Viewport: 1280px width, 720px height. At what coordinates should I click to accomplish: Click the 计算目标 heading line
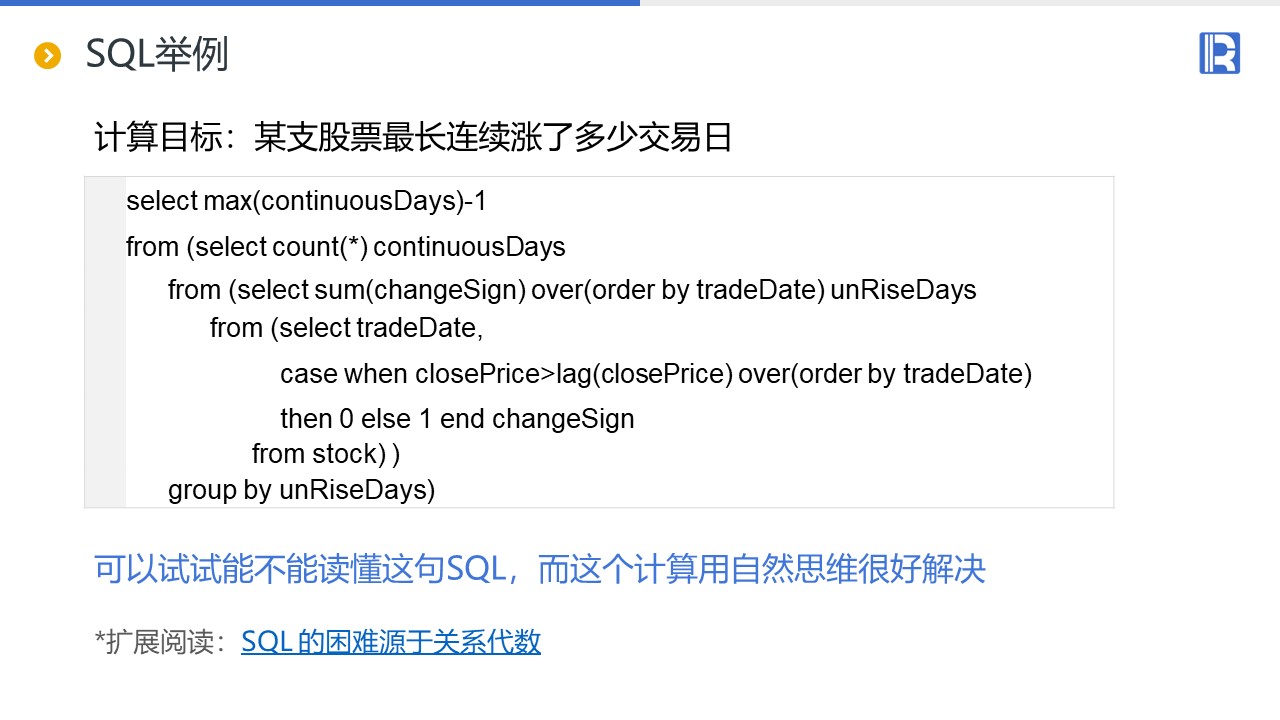413,137
